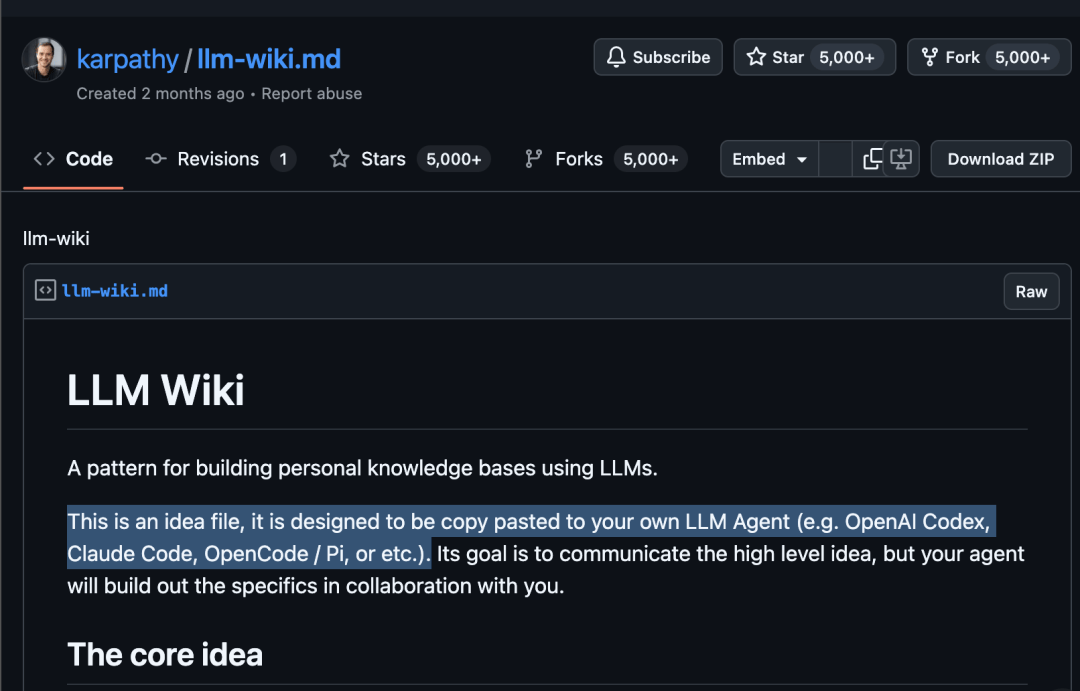Open the karpathy user link
Image resolution: width=1080 pixels, height=691 pixels.
point(127,59)
